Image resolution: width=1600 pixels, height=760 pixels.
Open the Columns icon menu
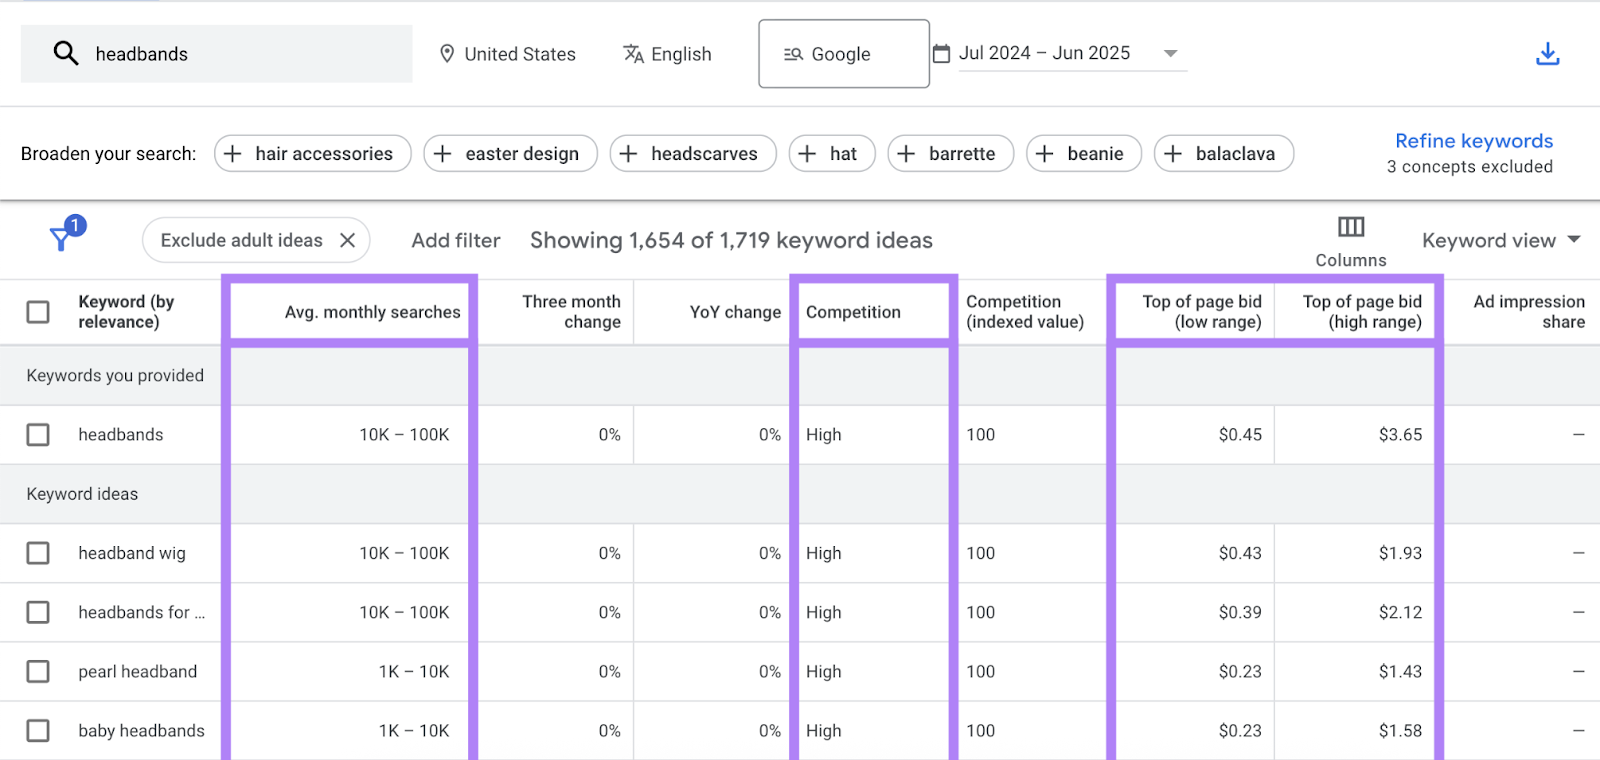(1350, 228)
